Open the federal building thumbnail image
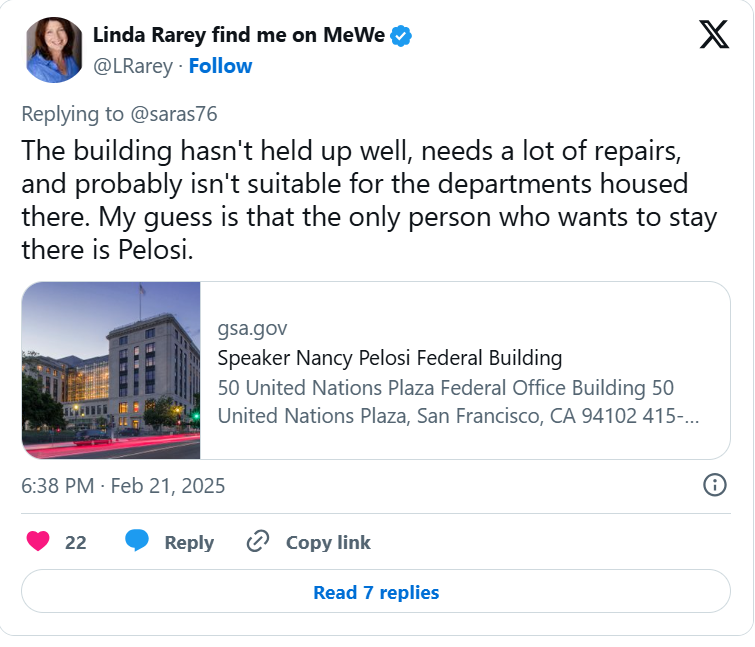755x647 pixels. 111,370
